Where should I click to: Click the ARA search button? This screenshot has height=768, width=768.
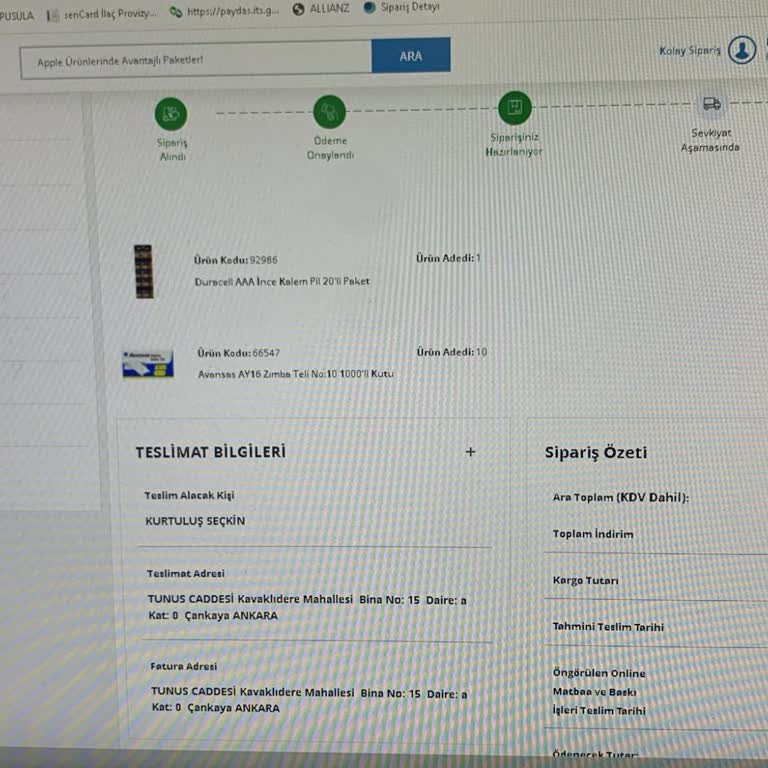click(x=411, y=55)
